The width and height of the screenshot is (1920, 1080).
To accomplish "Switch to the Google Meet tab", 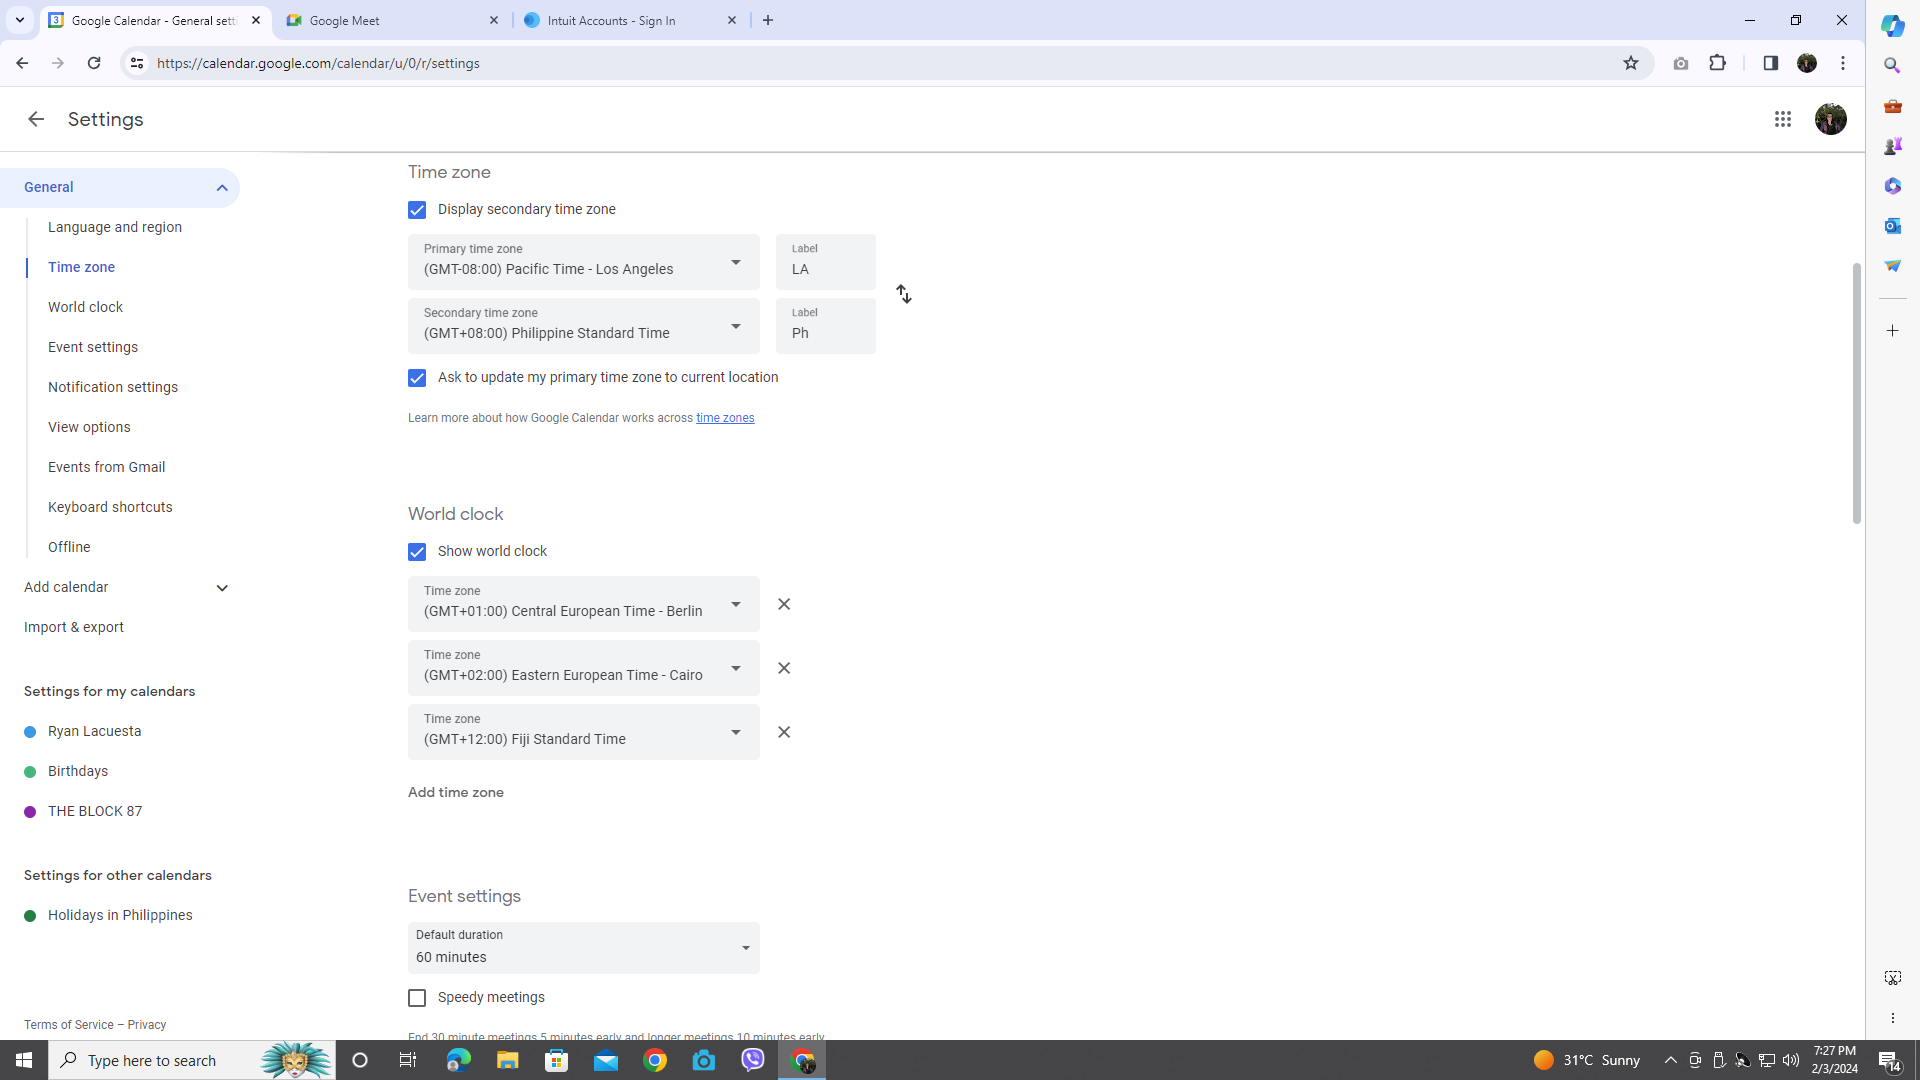I will pyautogui.click(x=392, y=20).
